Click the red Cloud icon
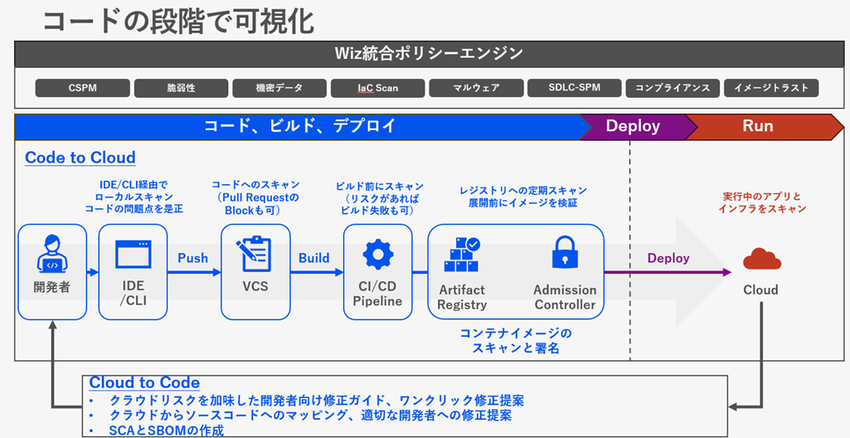The width and height of the screenshot is (850, 438). [x=760, y=258]
